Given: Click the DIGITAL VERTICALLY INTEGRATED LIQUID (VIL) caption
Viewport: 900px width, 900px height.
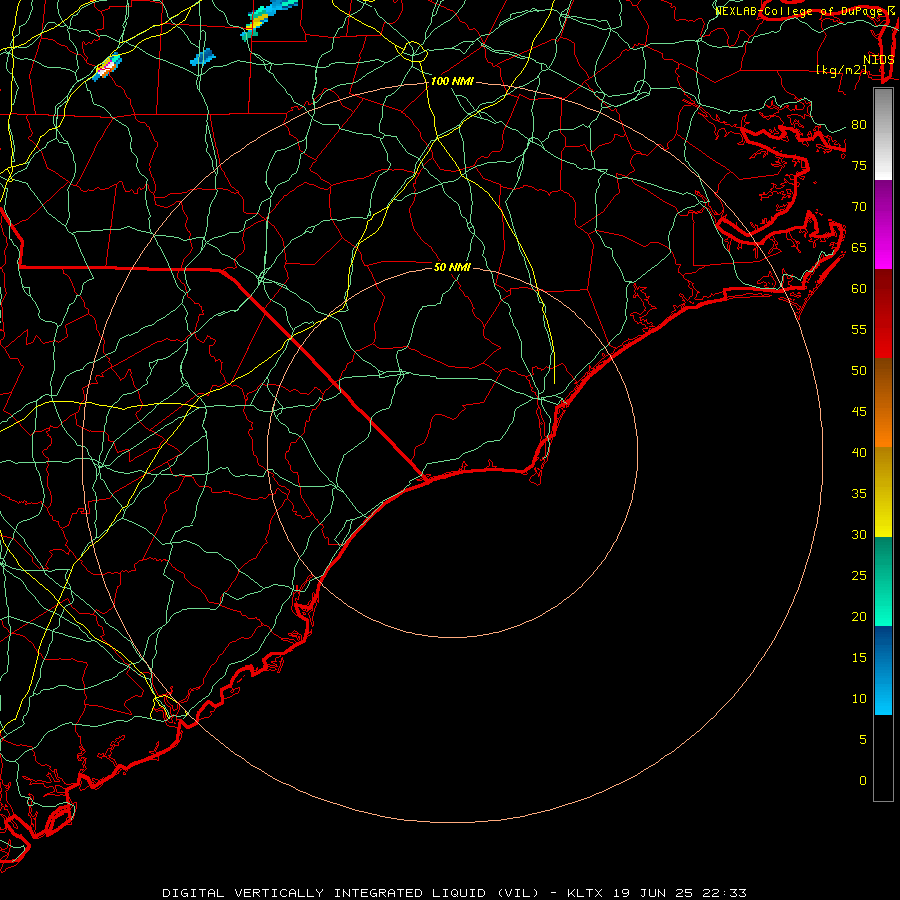Looking at the screenshot, I should pyautogui.click(x=351, y=893).
